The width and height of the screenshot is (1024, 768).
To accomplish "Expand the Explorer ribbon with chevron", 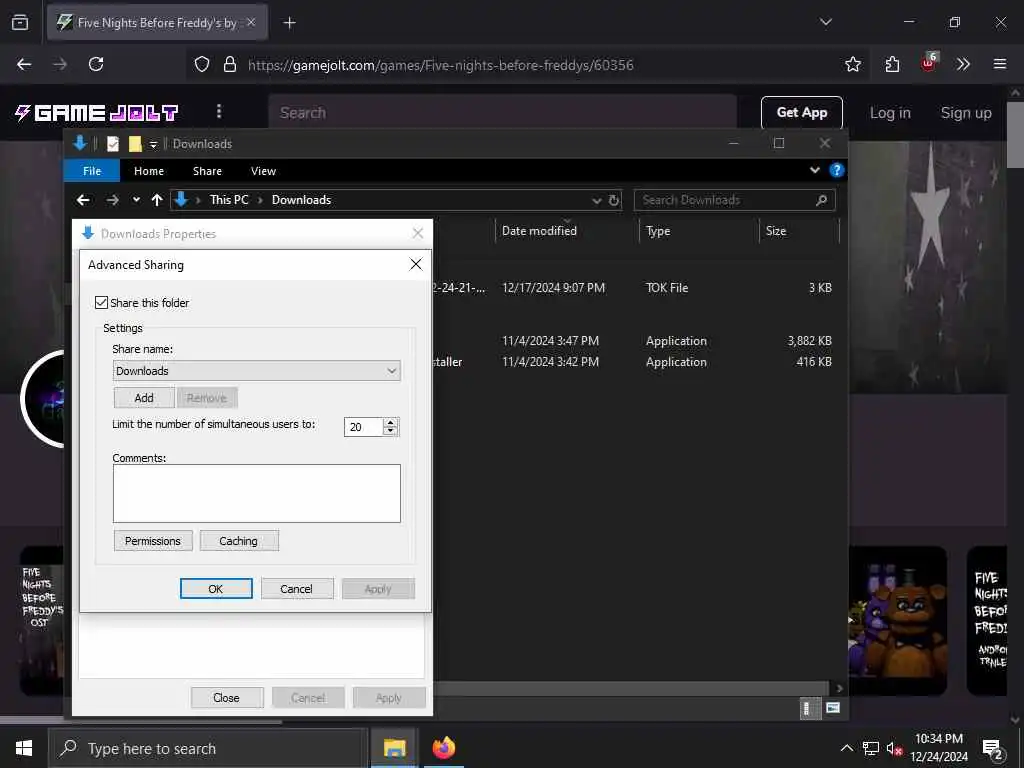I will 814,170.
